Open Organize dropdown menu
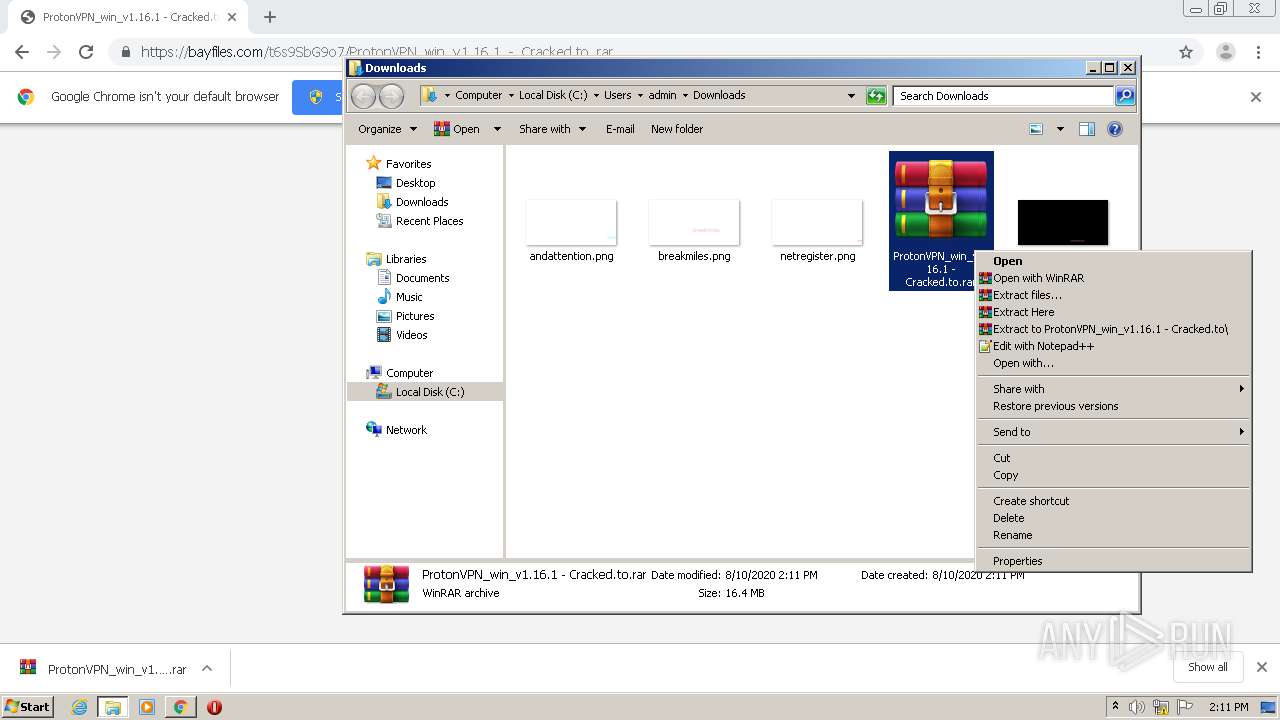Image resolution: width=1280 pixels, height=720 pixels. point(387,129)
